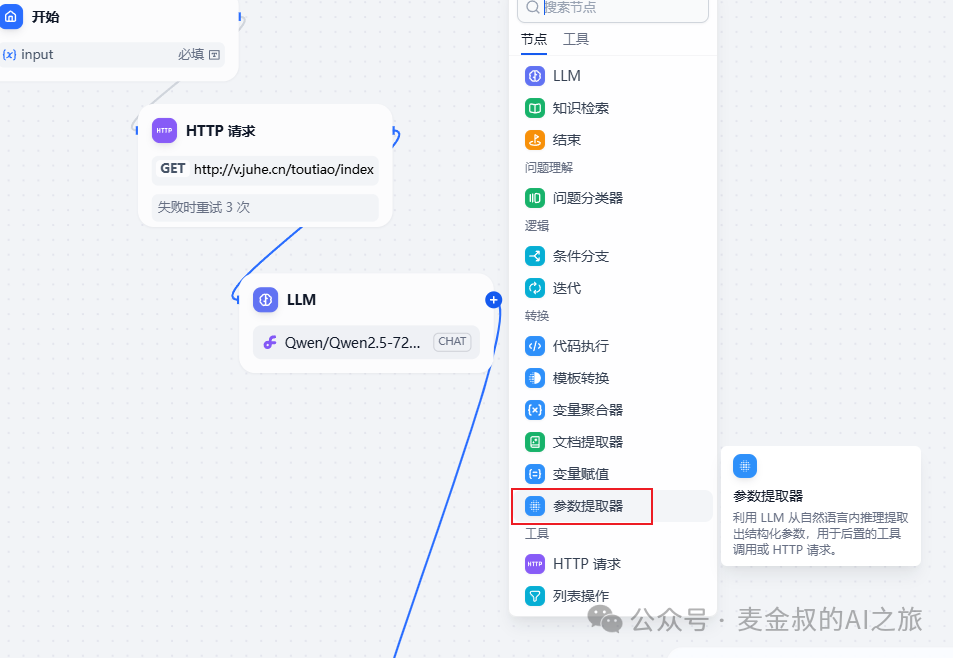The width and height of the screenshot is (953, 658).
Task: Select the 模板转换 icon
Action: [x=535, y=378]
